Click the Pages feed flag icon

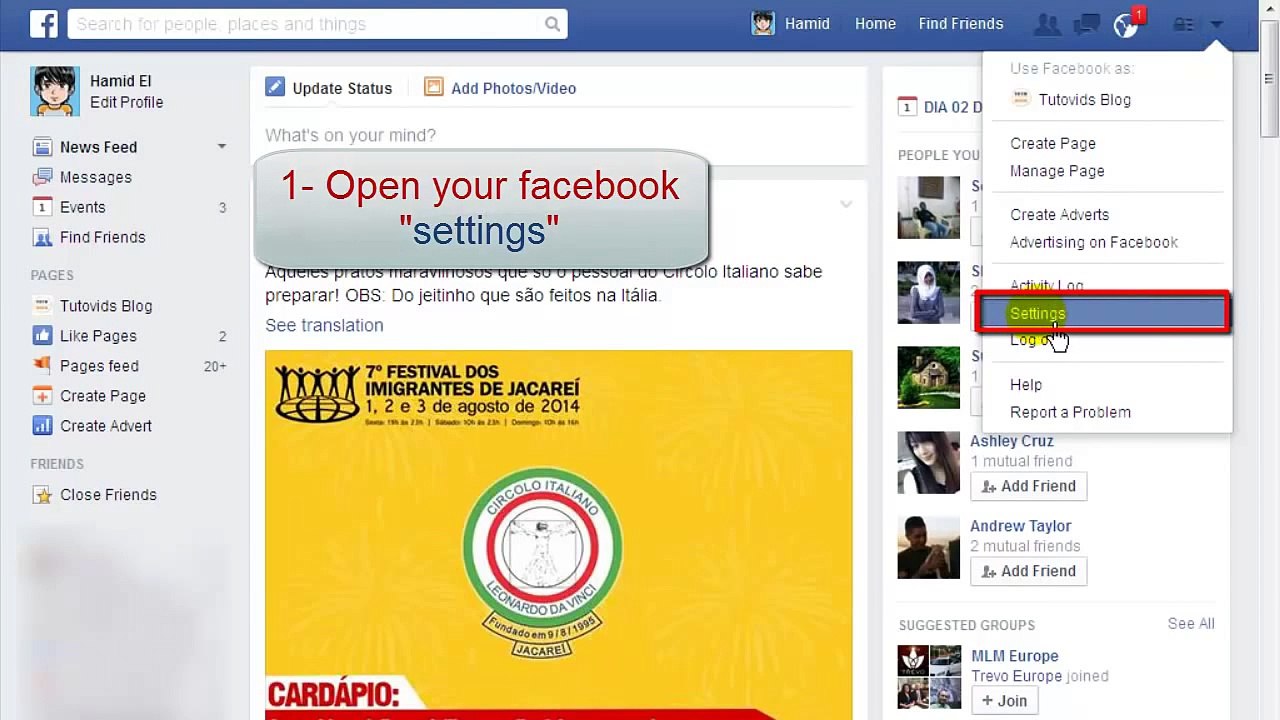pos(42,366)
